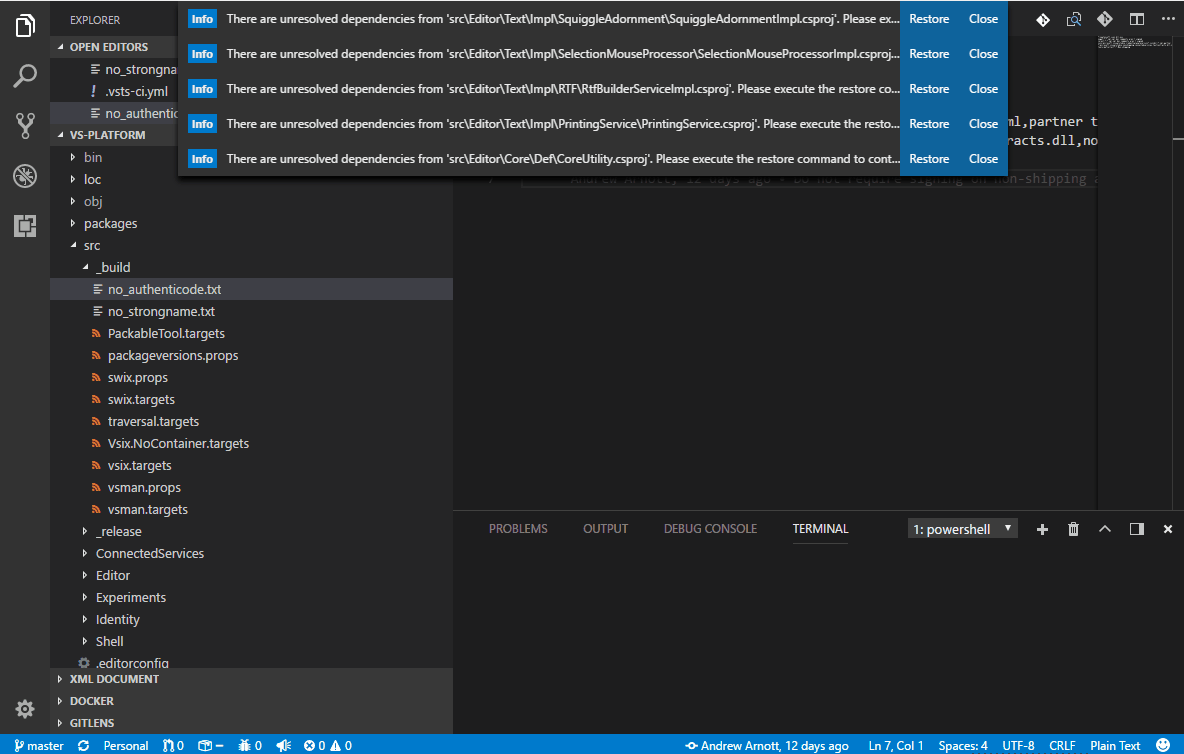Collapse the src folder
The width and height of the screenshot is (1184, 754).
[x=72, y=245]
